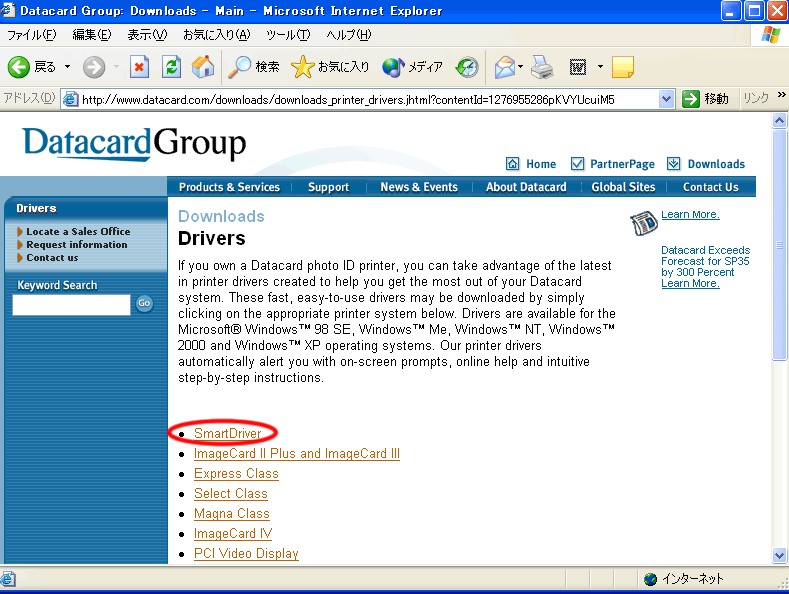Open Favorites (お気に入り) star button
The image size is (789, 594).
click(x=330, y=67)
